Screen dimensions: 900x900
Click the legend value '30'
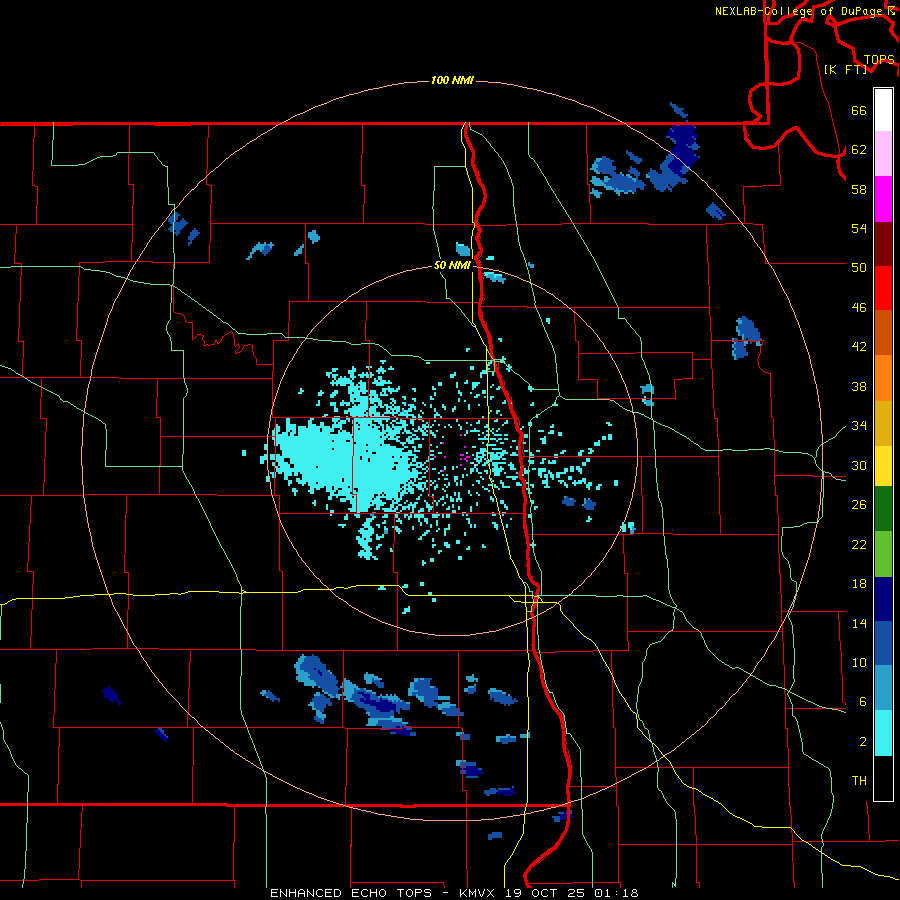pos(859,465)
